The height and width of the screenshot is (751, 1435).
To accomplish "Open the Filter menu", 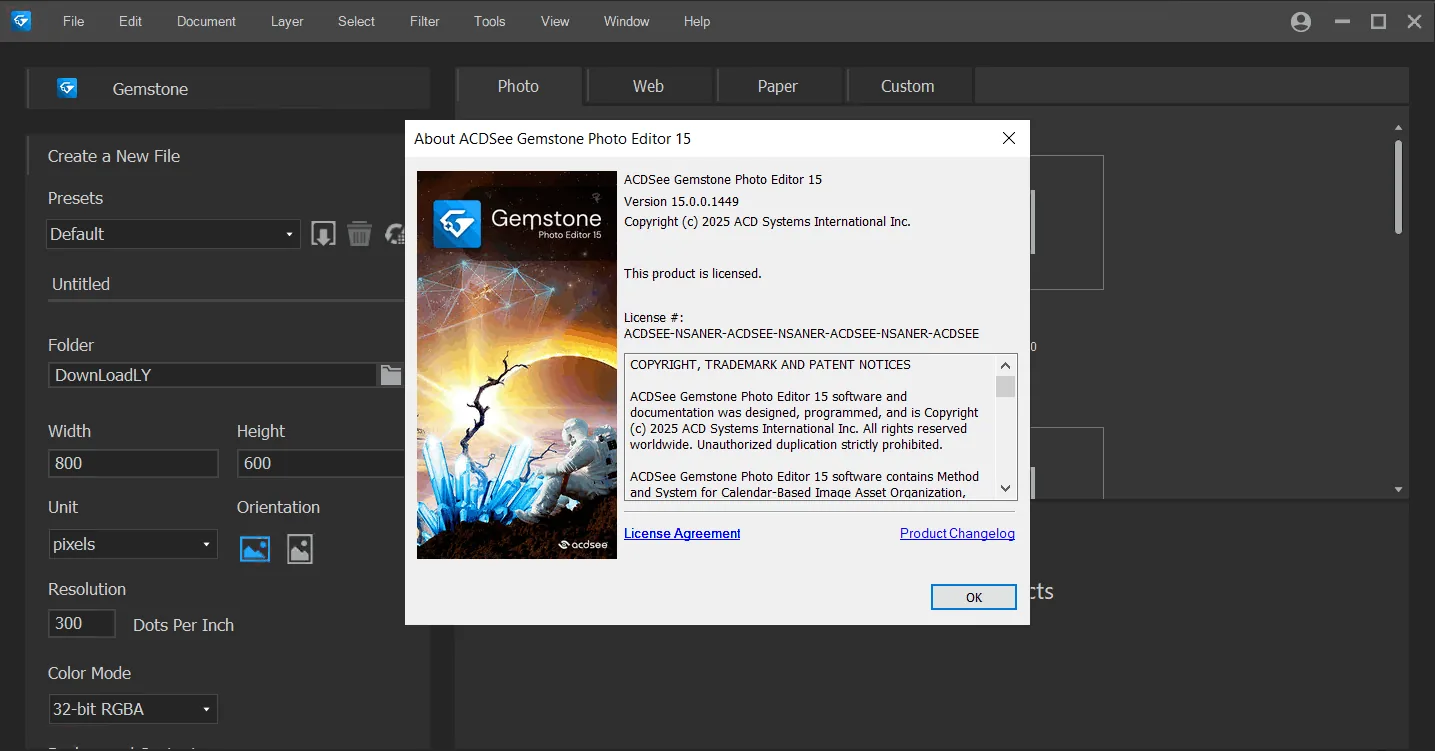I will point(425,21).
